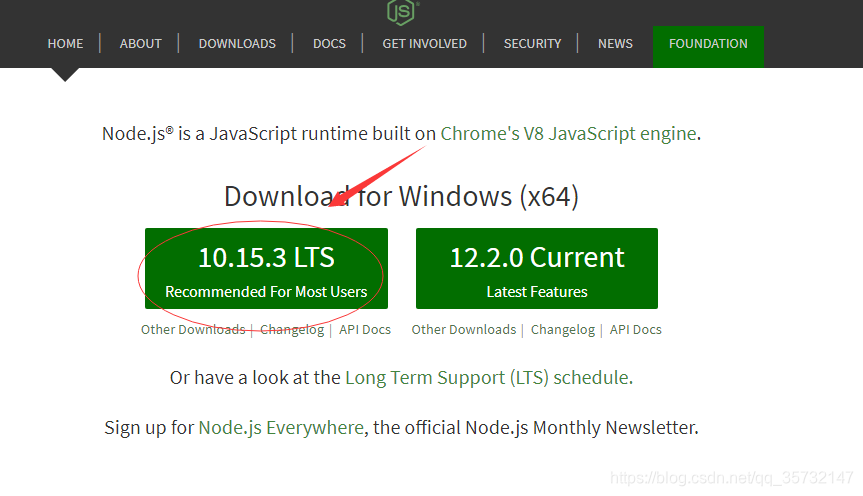
Task: Open the FOUNDATION menu item
Action: pyautogui.click(x=708, y=46)
